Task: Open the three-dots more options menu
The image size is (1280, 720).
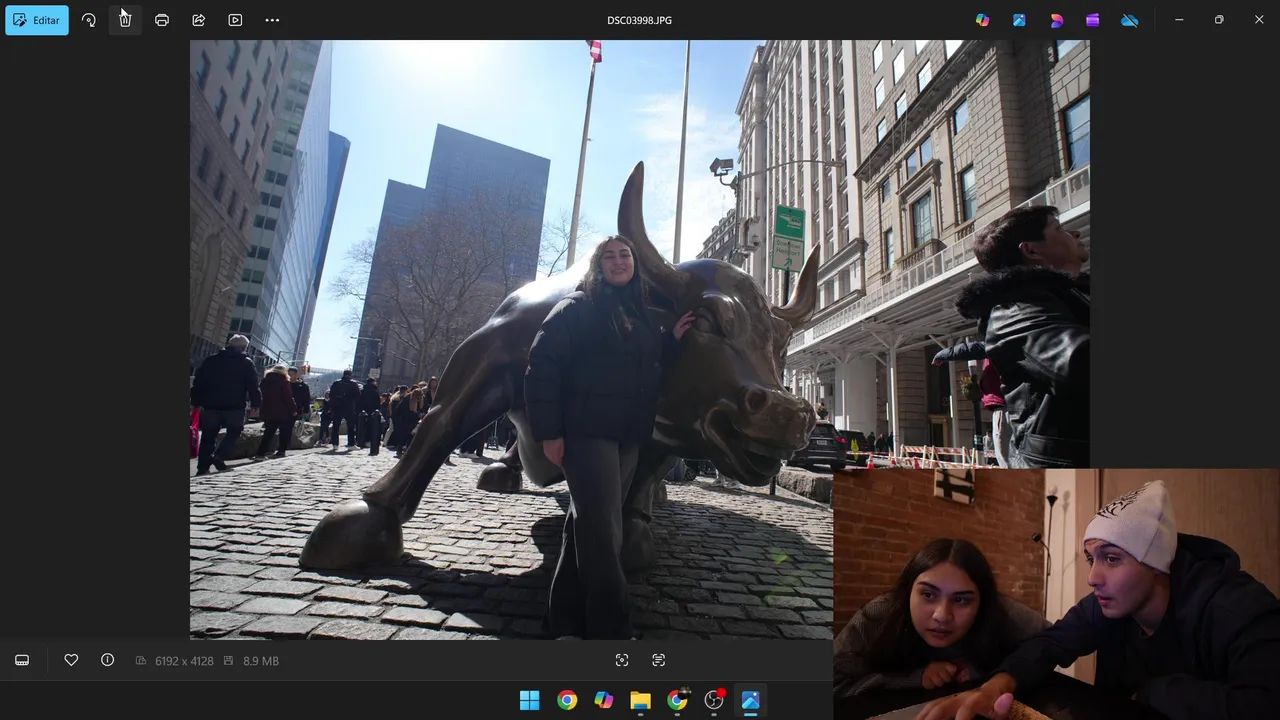Action: (x=272, y=20)
